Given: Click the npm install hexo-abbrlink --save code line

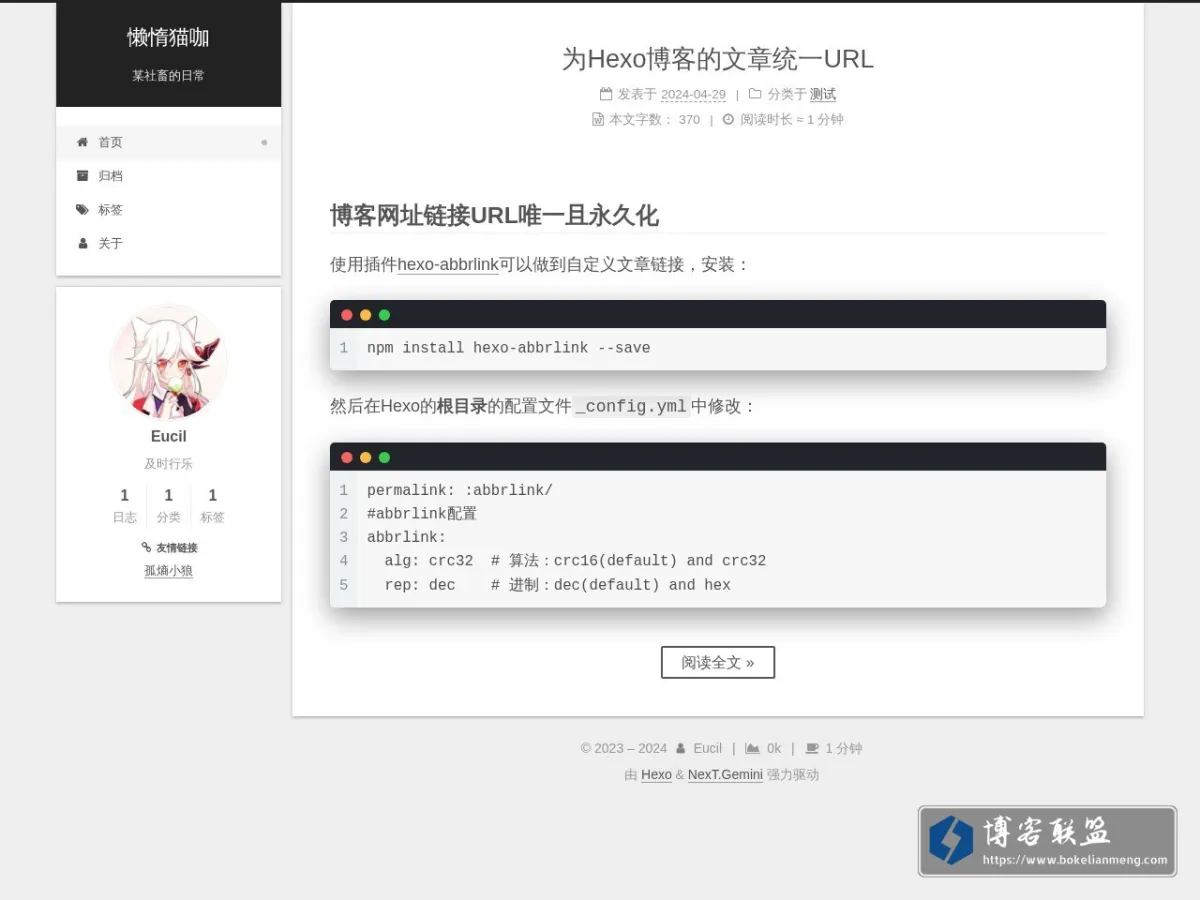Looking at the screenshot, I should [x=509, y=348].
